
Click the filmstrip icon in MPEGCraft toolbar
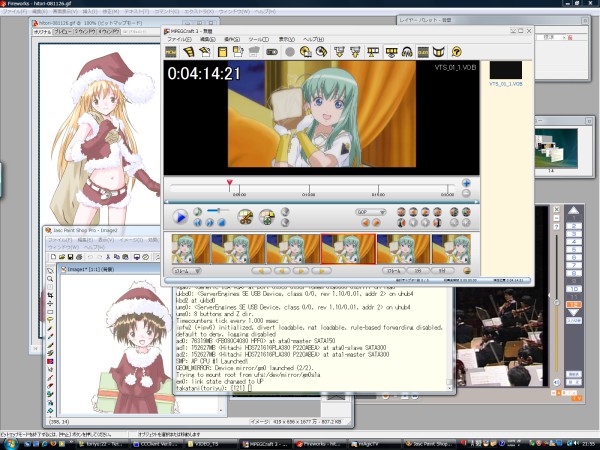pos(188,52)
